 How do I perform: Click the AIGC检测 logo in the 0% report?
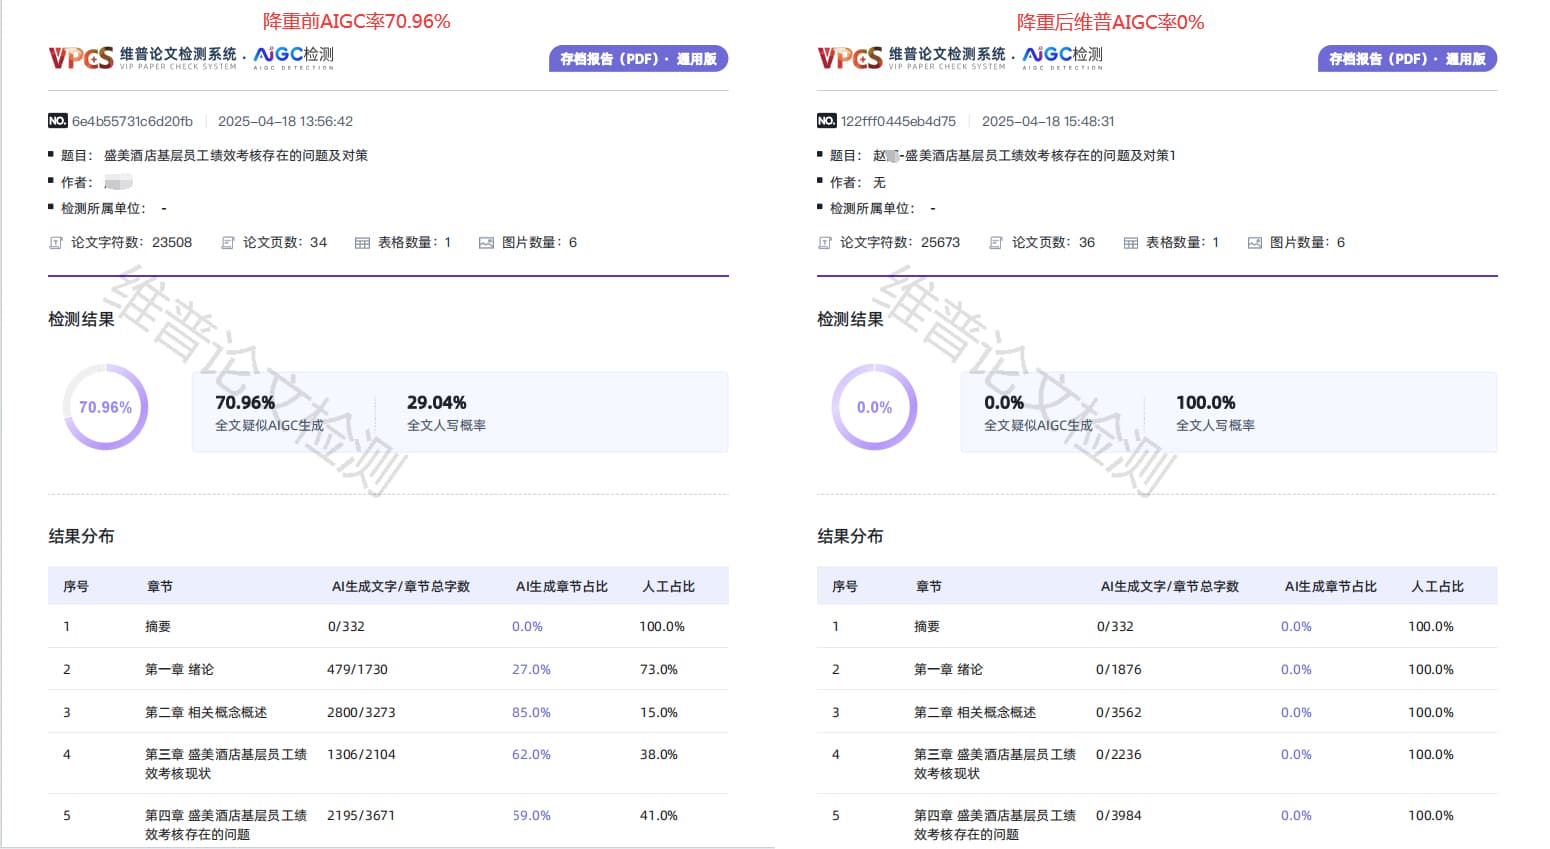click(x=1062, y=56)
